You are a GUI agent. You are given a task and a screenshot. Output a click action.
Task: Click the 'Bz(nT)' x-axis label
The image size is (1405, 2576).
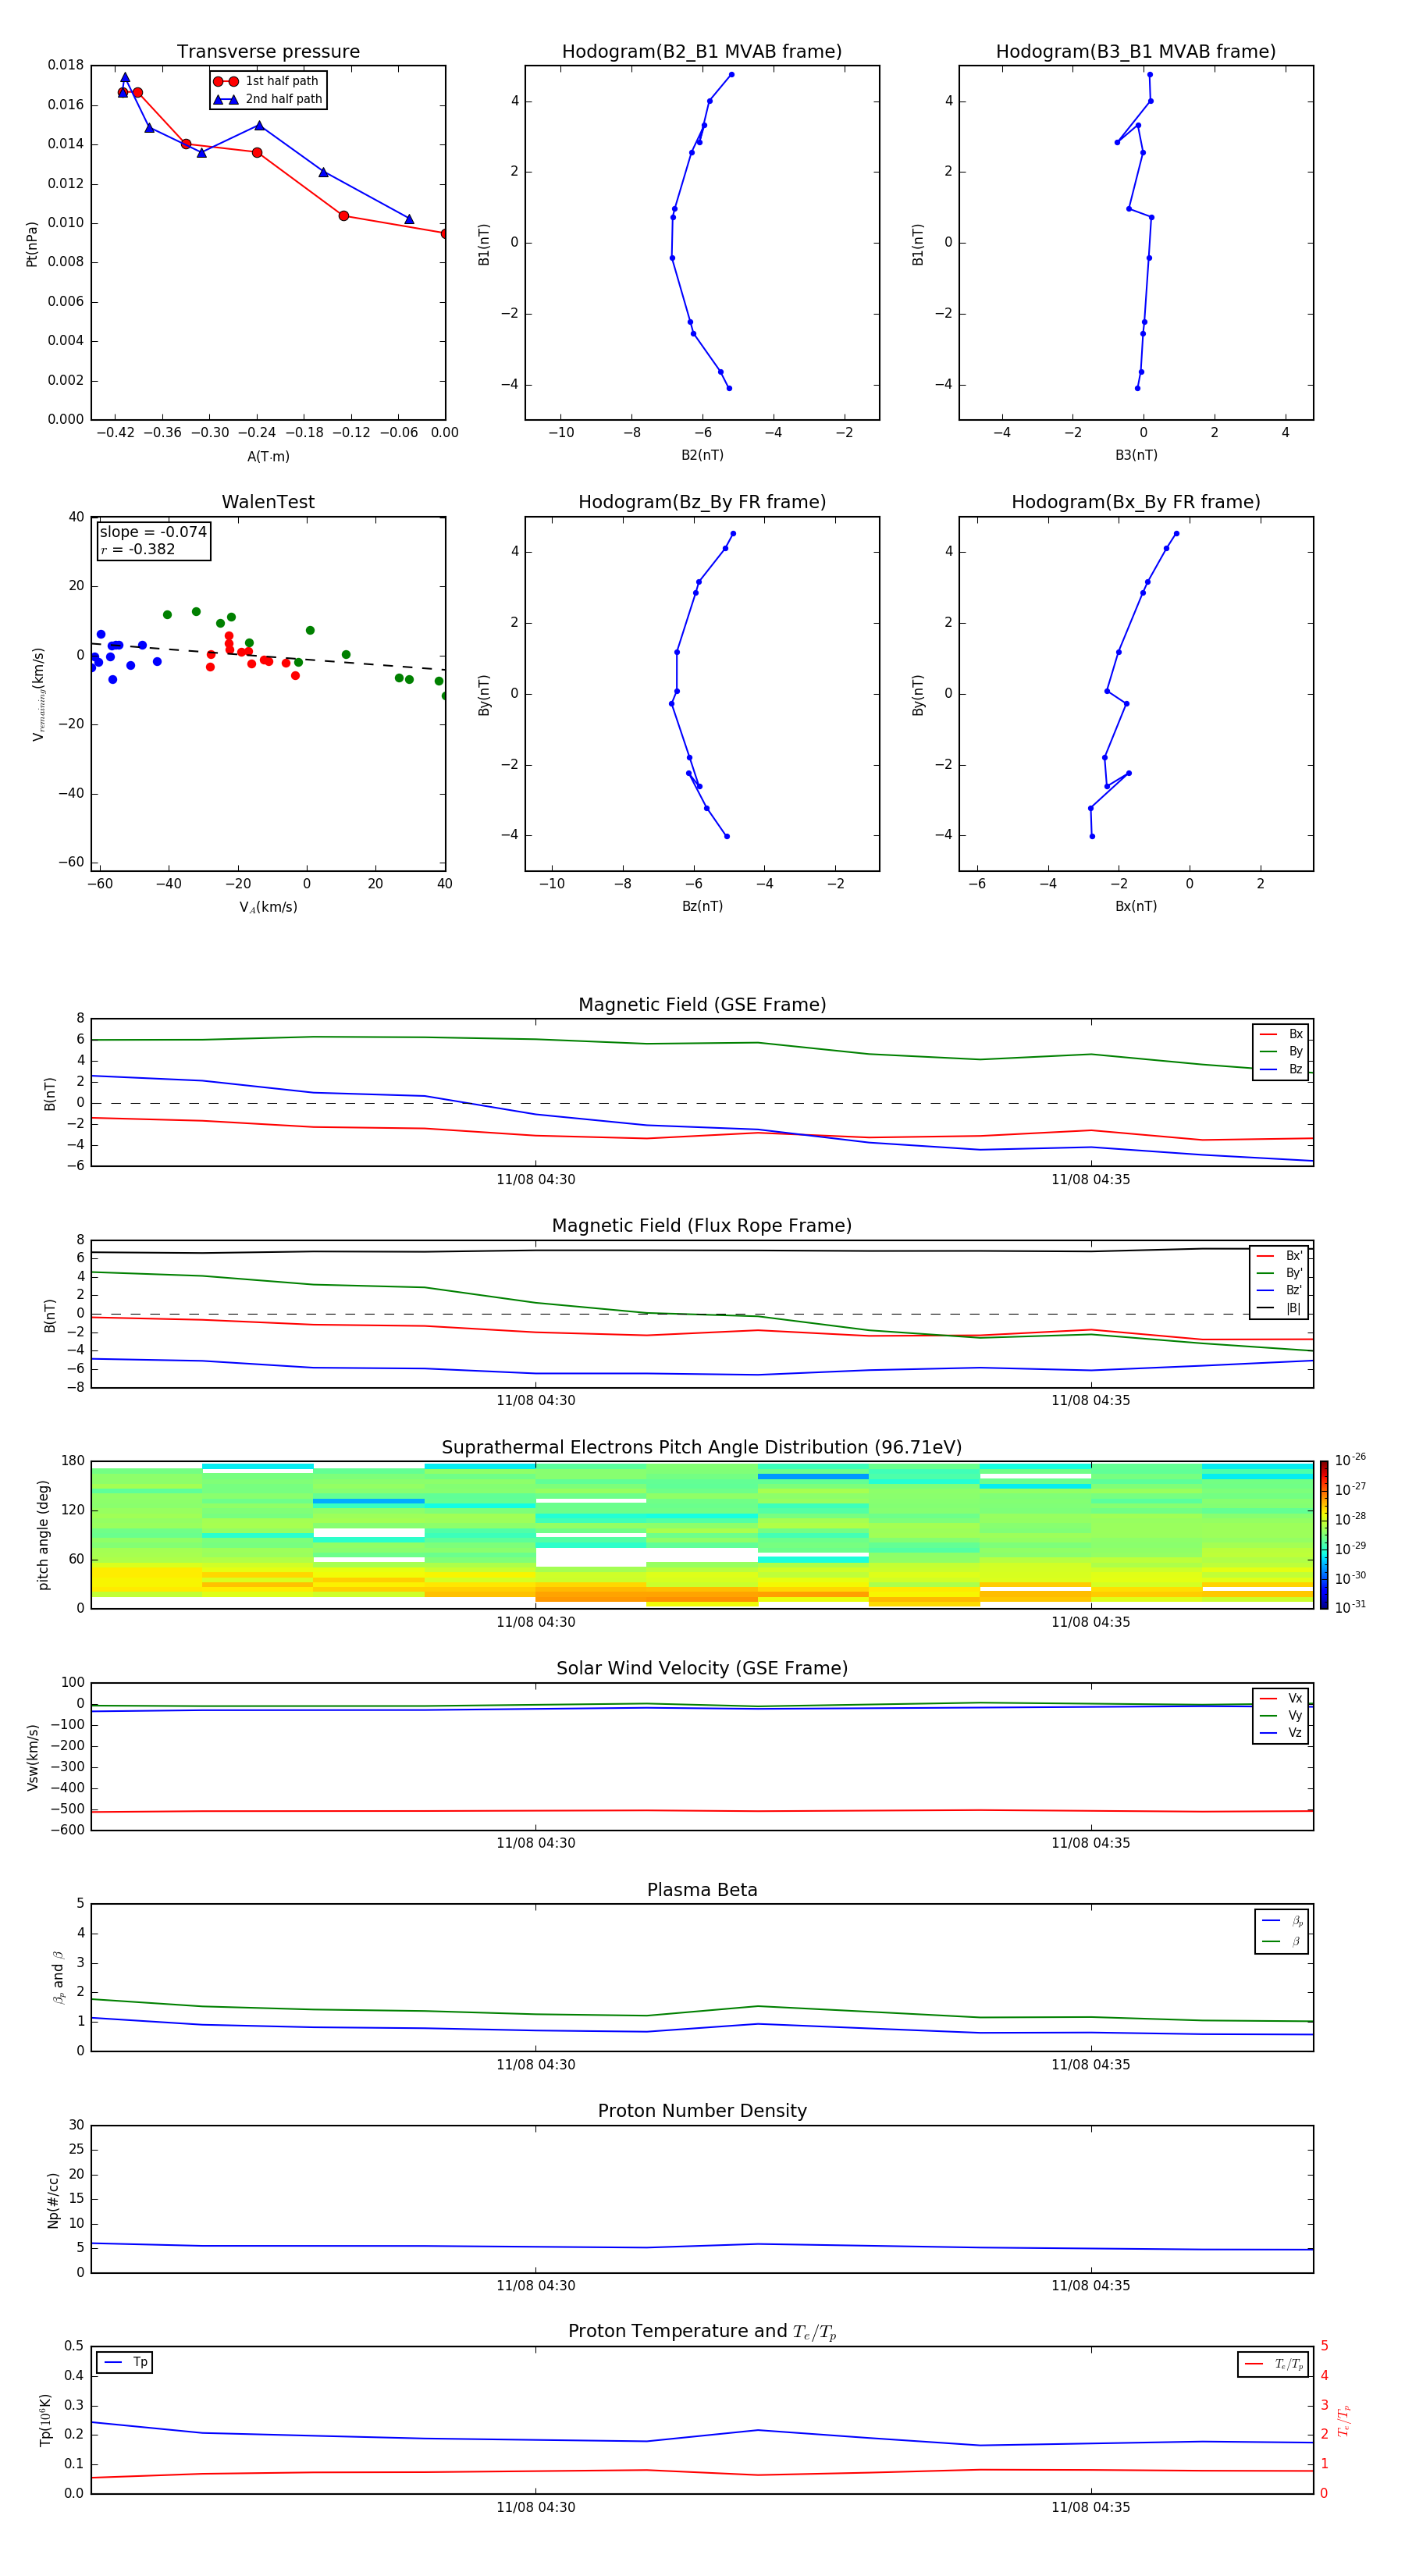702,906
